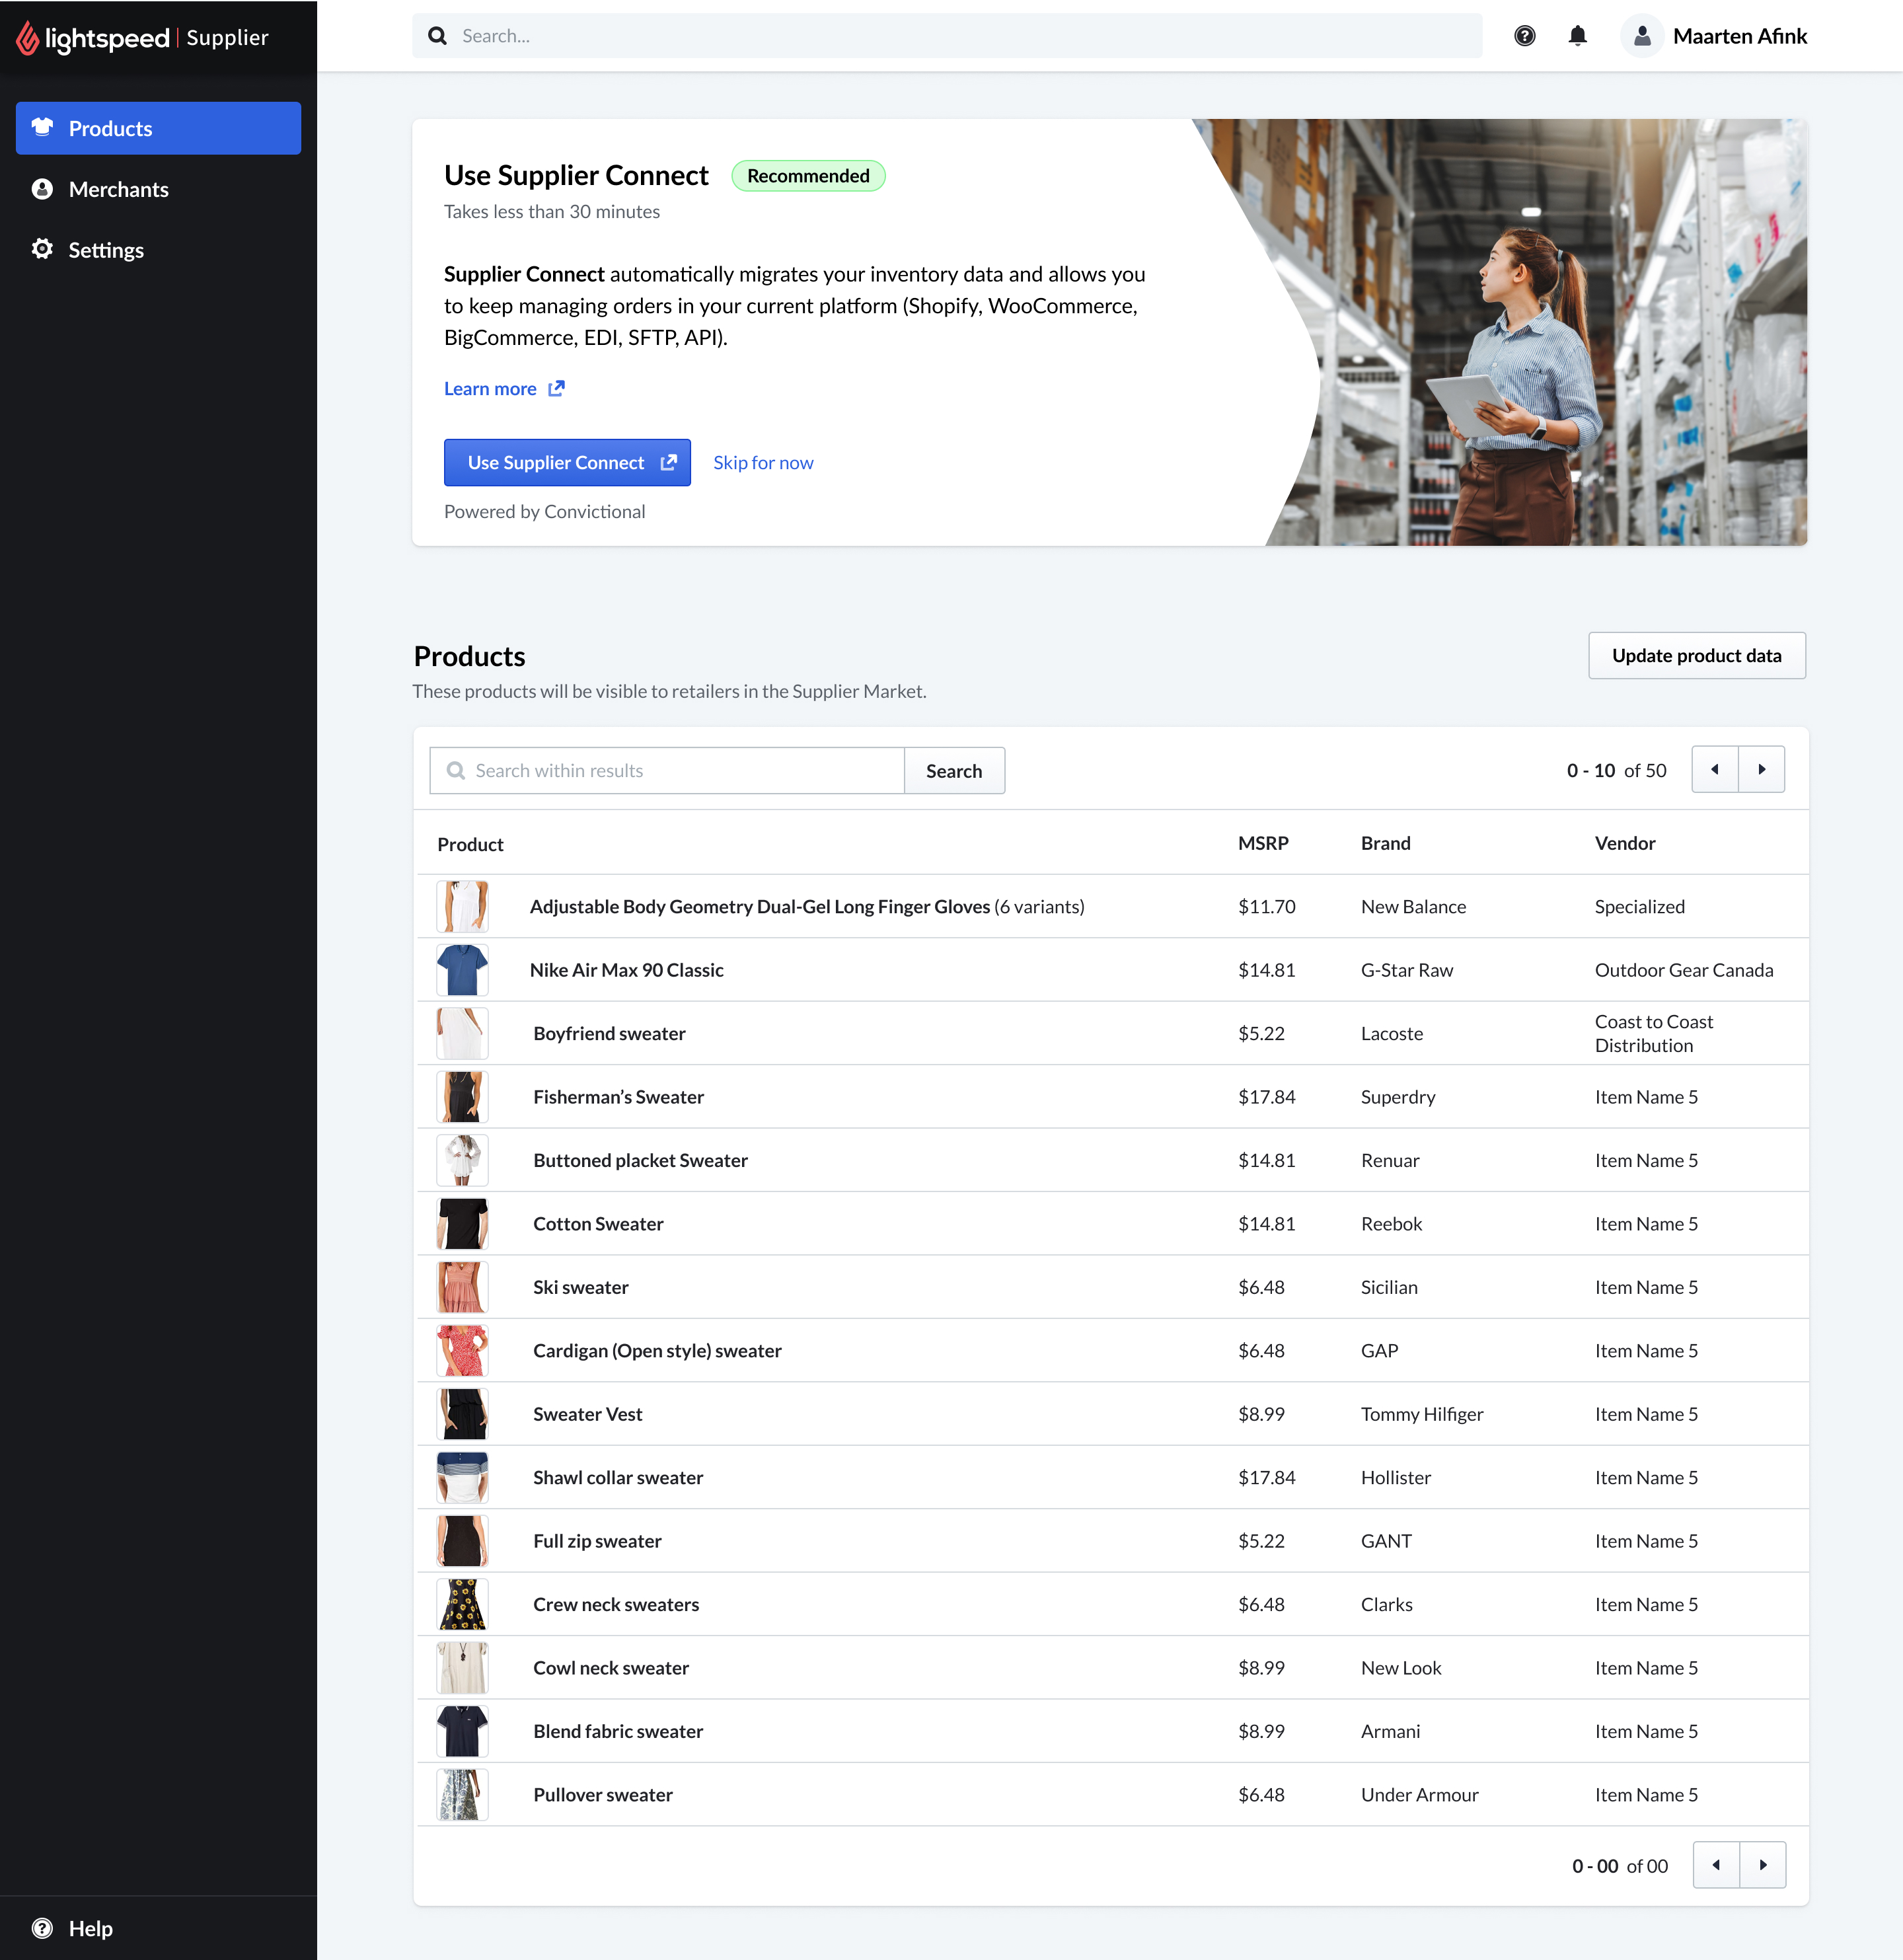This screenshot has height=1960, width=1903.
Task: Open the Pullover sweater thumbnail
Action: pyautogui.click(x=462, y=1795)
